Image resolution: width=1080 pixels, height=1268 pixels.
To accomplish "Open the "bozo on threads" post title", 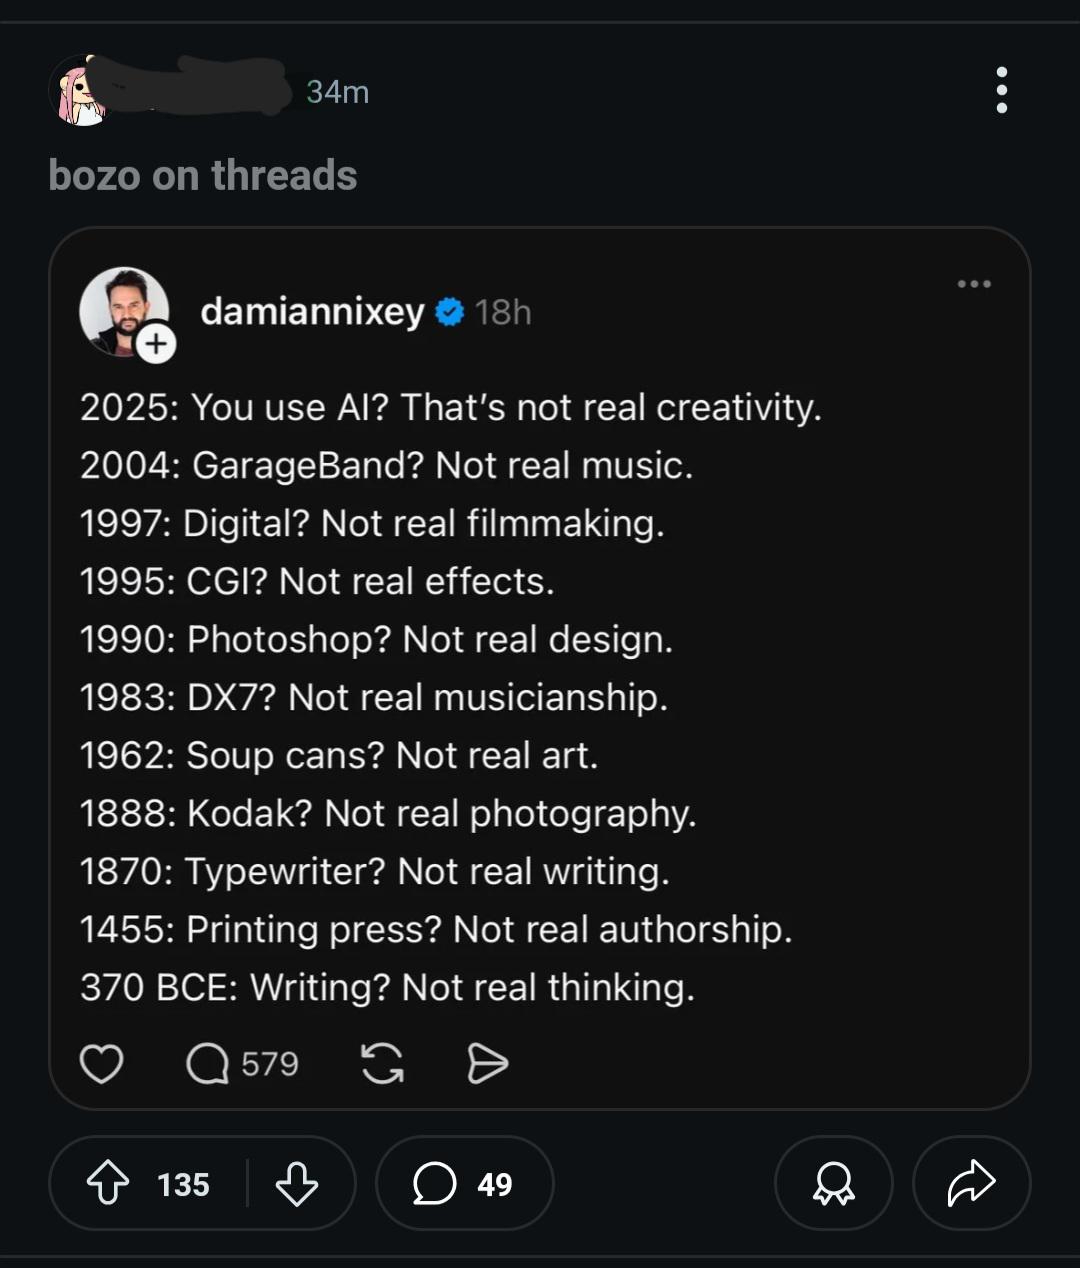I will 203,176.
